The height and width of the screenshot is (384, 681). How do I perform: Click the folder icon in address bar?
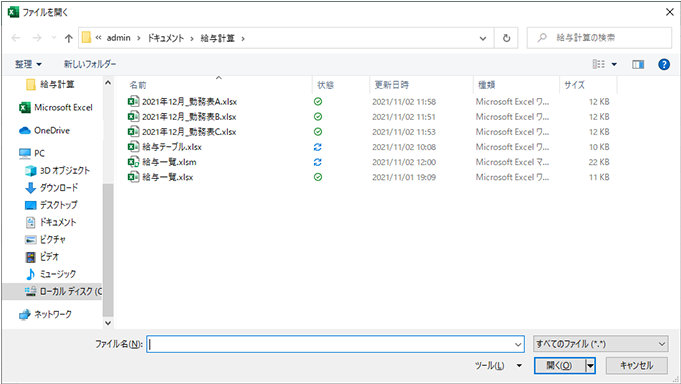(x=86, y=38)
